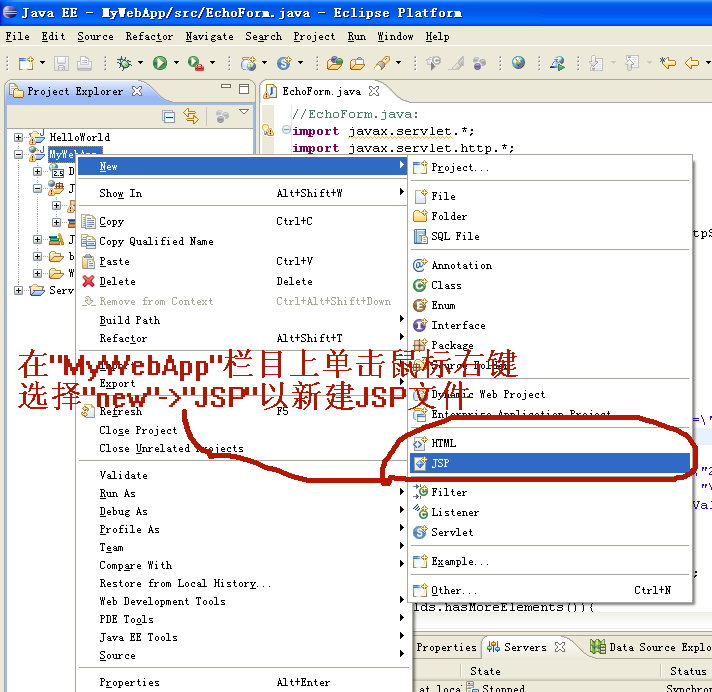
Task: Collapse the import fold marker in editor
Action: (286, 129)
